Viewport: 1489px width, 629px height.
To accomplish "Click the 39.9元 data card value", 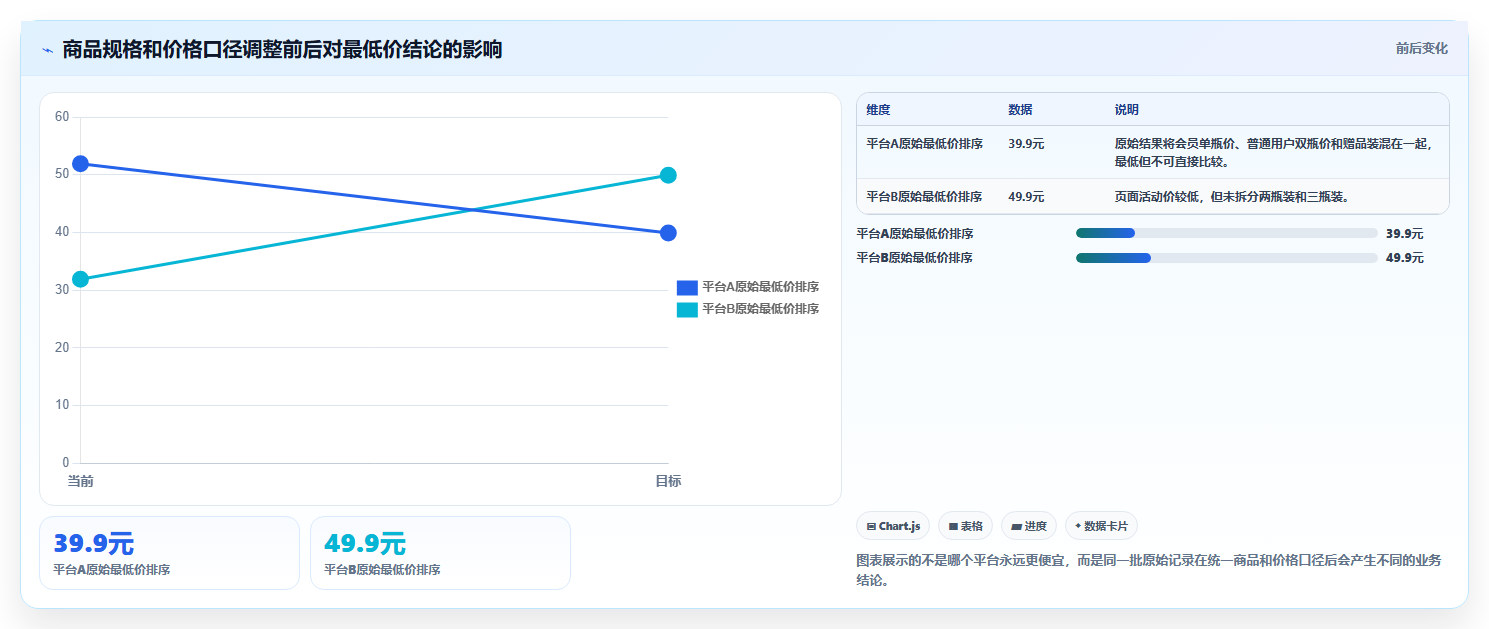I will (93, 544).
